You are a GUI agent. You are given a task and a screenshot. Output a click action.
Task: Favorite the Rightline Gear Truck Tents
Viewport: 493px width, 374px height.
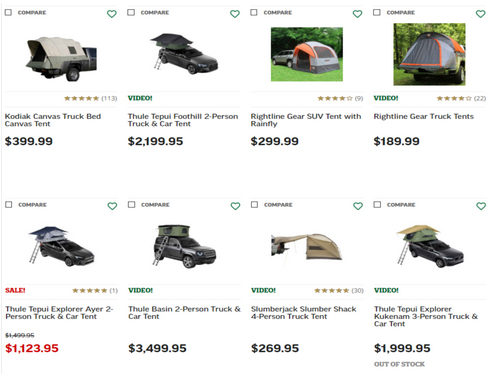click(480, 14)
